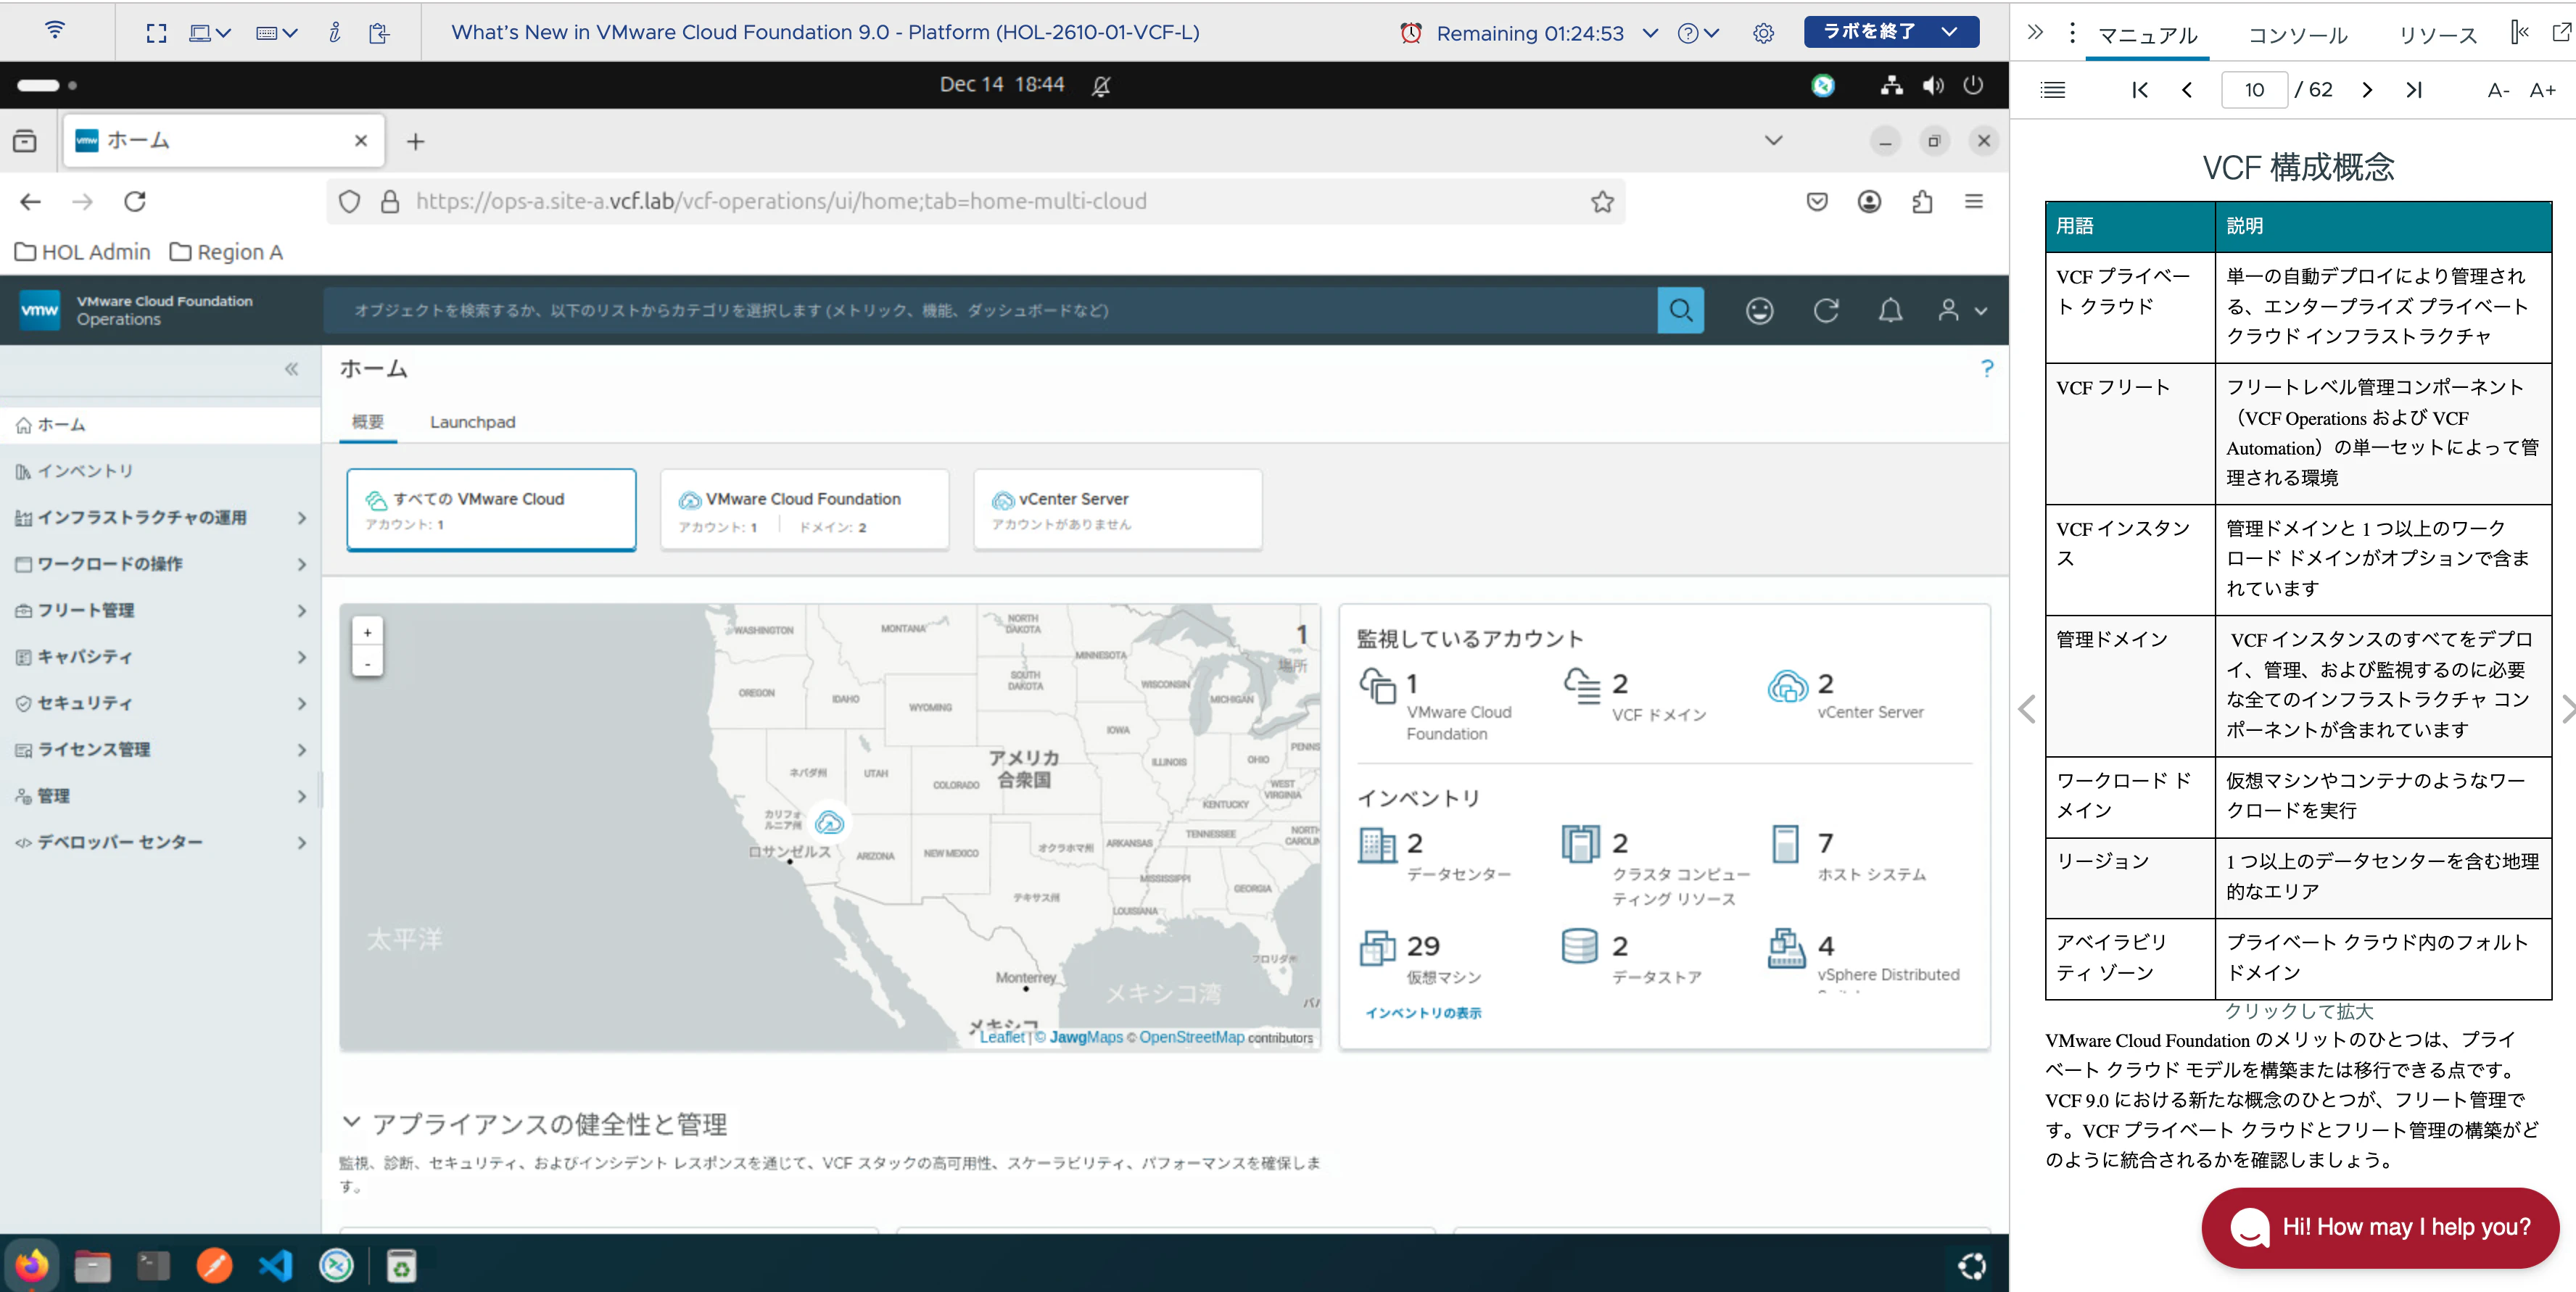2576x1292 pixels.
Task: Bookmark this page with the star icon
Action: (x=1602, y=202)
